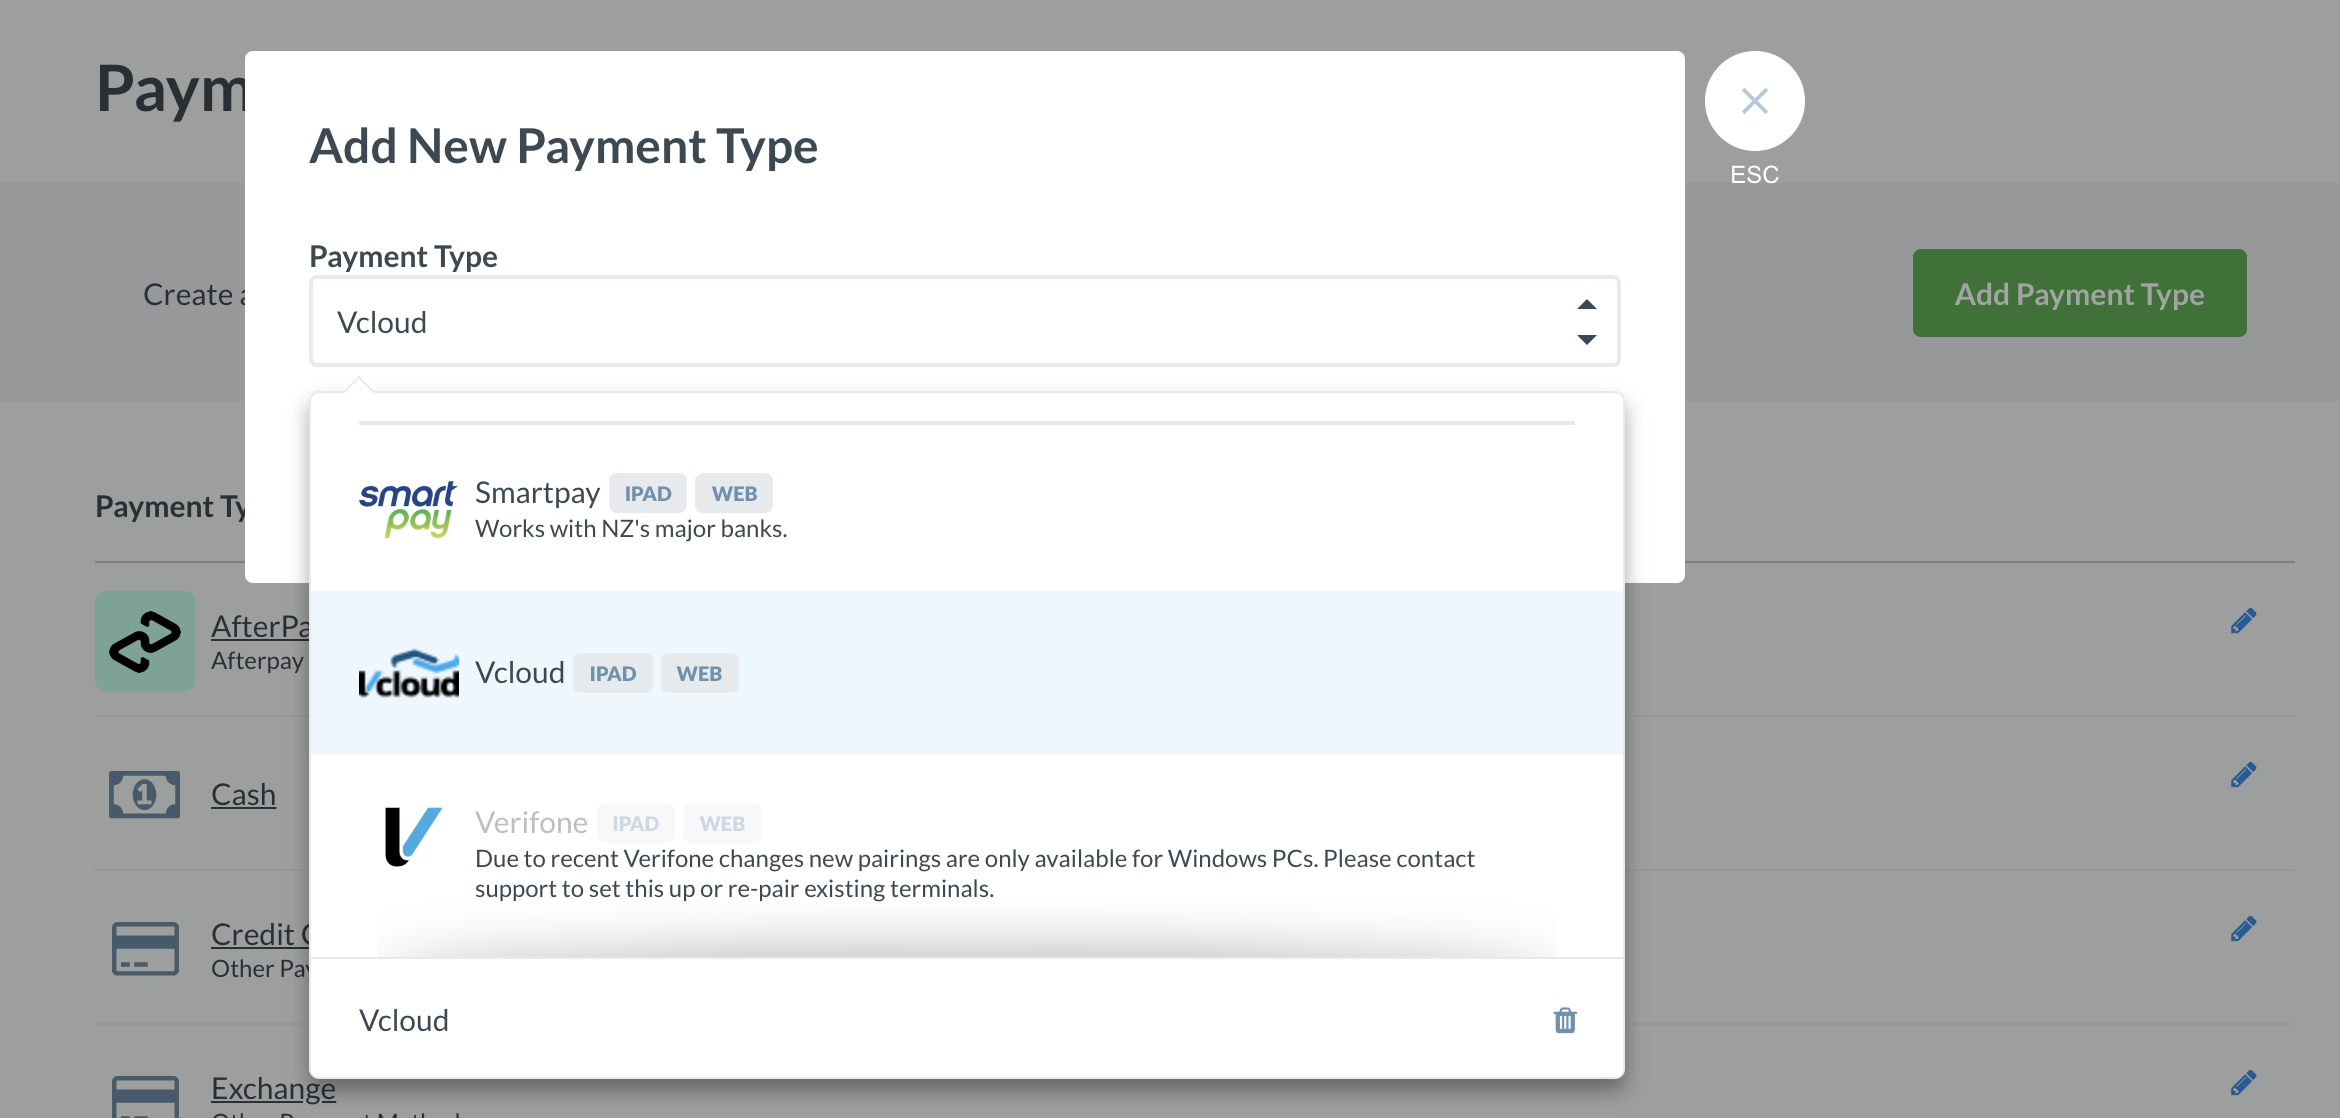This screenshot has height=1118, width=2340.
Task: Click the selected Vcloud entry in the dropdown footer
Action: pos(403,1020)
